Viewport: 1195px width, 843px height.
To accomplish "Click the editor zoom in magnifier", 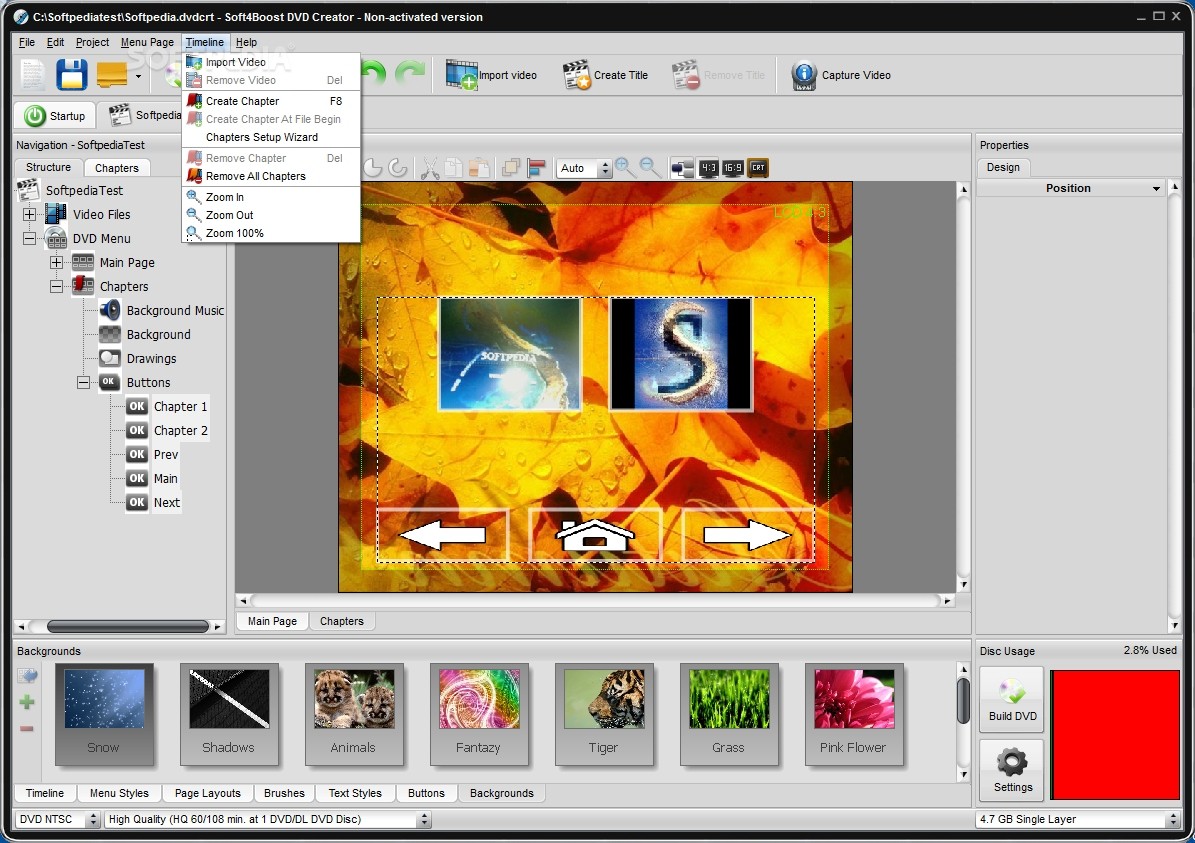I will (x=625, y=168).
